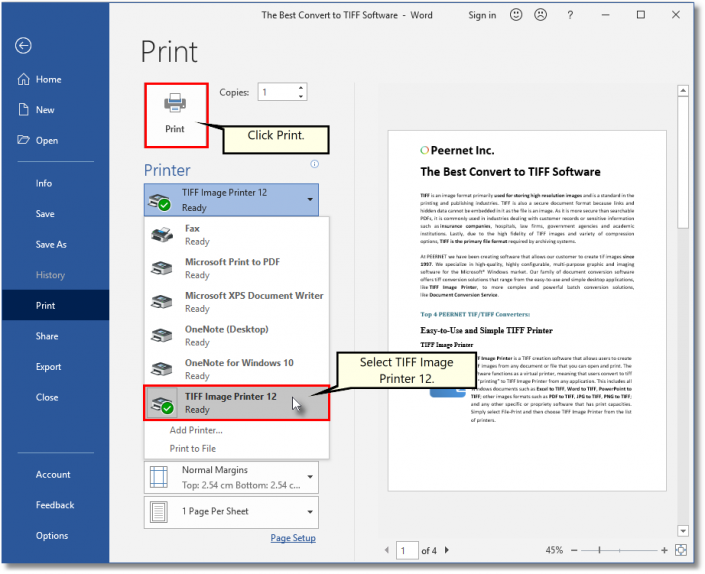Click Print to File option
705x574 pixels.
pyautogui.click(x=192, y=449)
